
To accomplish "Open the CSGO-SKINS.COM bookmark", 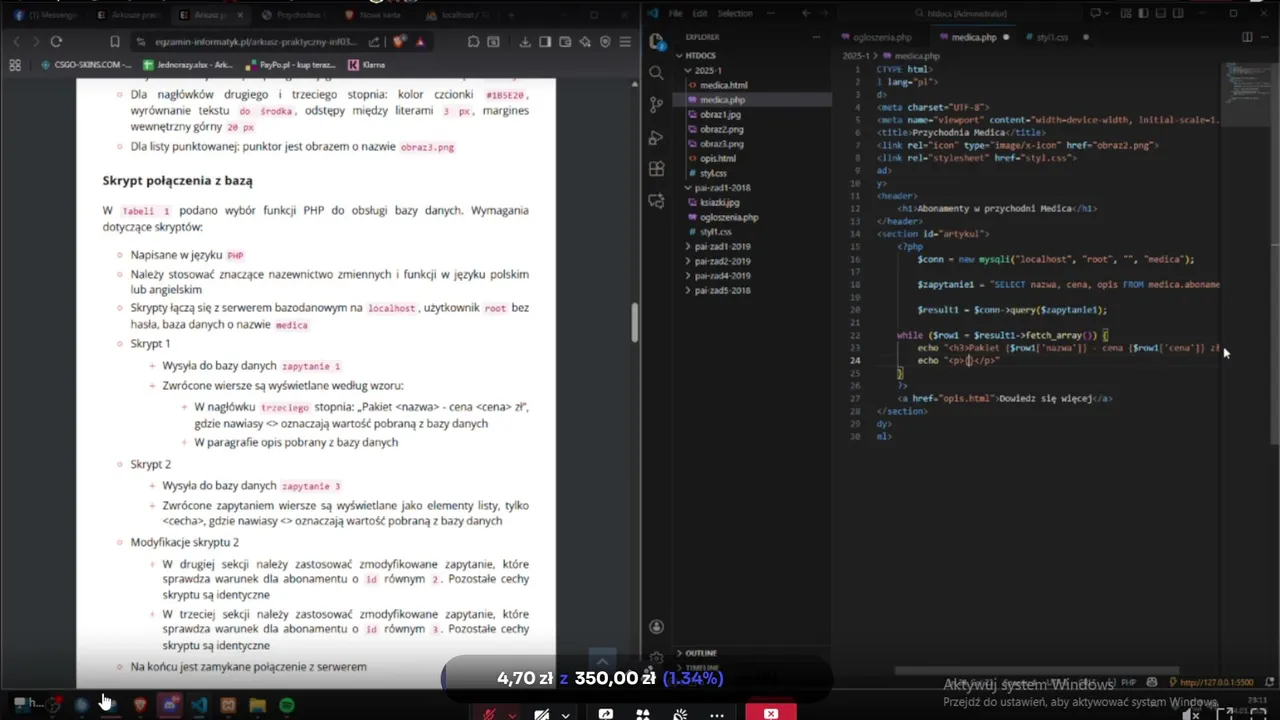I will click(85, 65).
